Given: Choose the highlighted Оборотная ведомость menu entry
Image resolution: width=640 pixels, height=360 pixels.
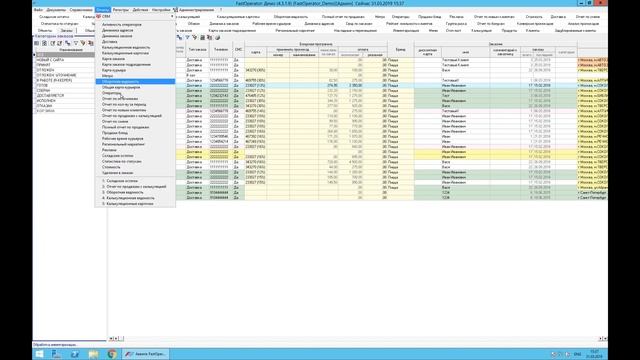Looking at the screenshot, I should pyautogui.click(x=135, y=82).
